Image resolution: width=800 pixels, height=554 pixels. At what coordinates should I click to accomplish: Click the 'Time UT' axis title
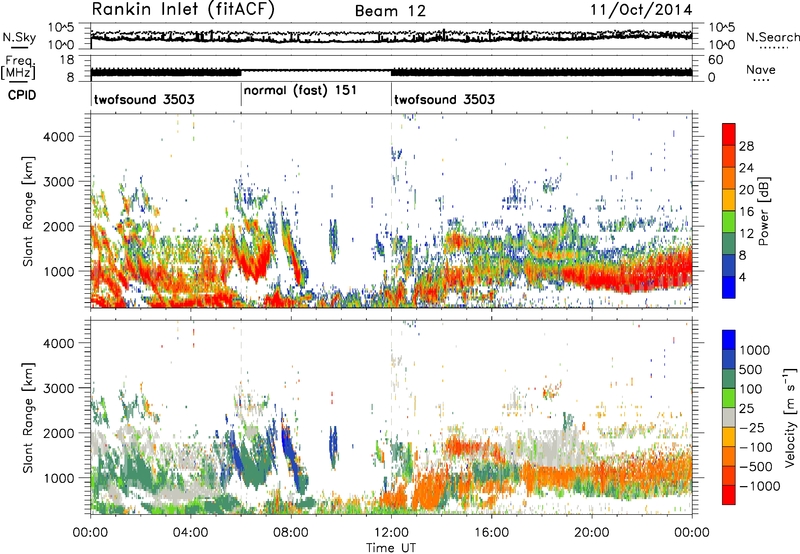point(391,547)
